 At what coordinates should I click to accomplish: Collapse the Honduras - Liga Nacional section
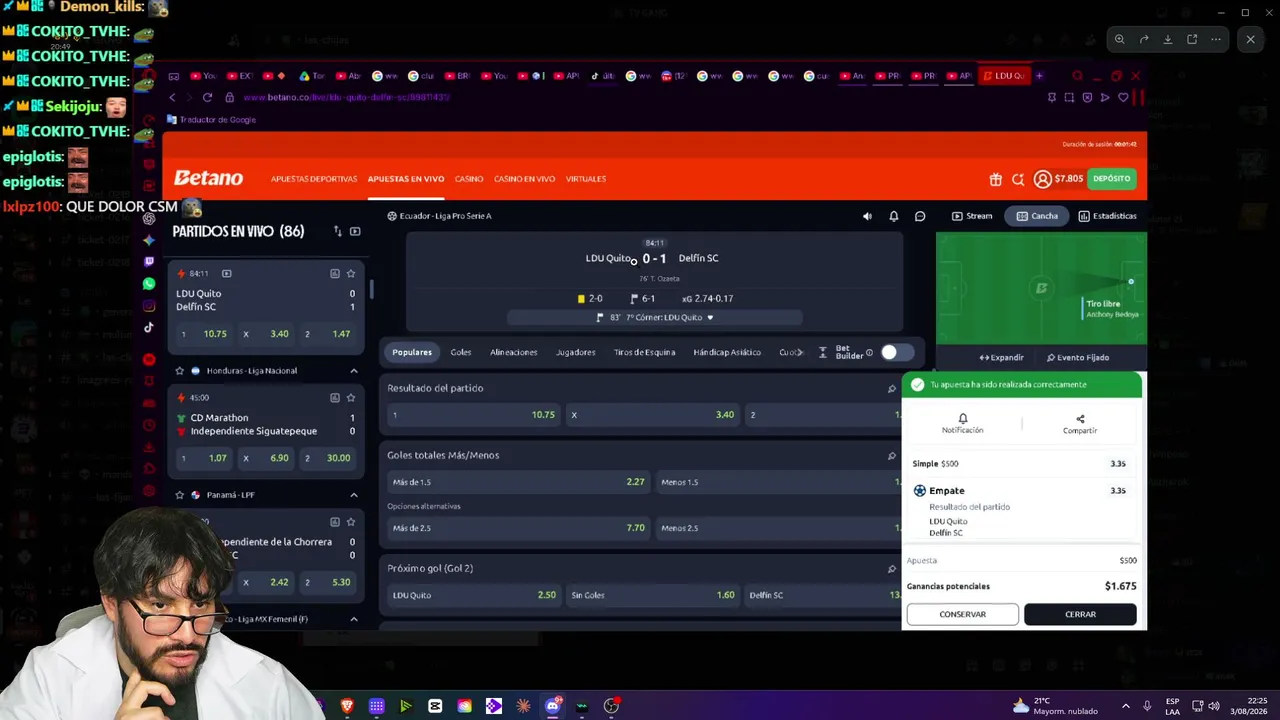(353, 371)
